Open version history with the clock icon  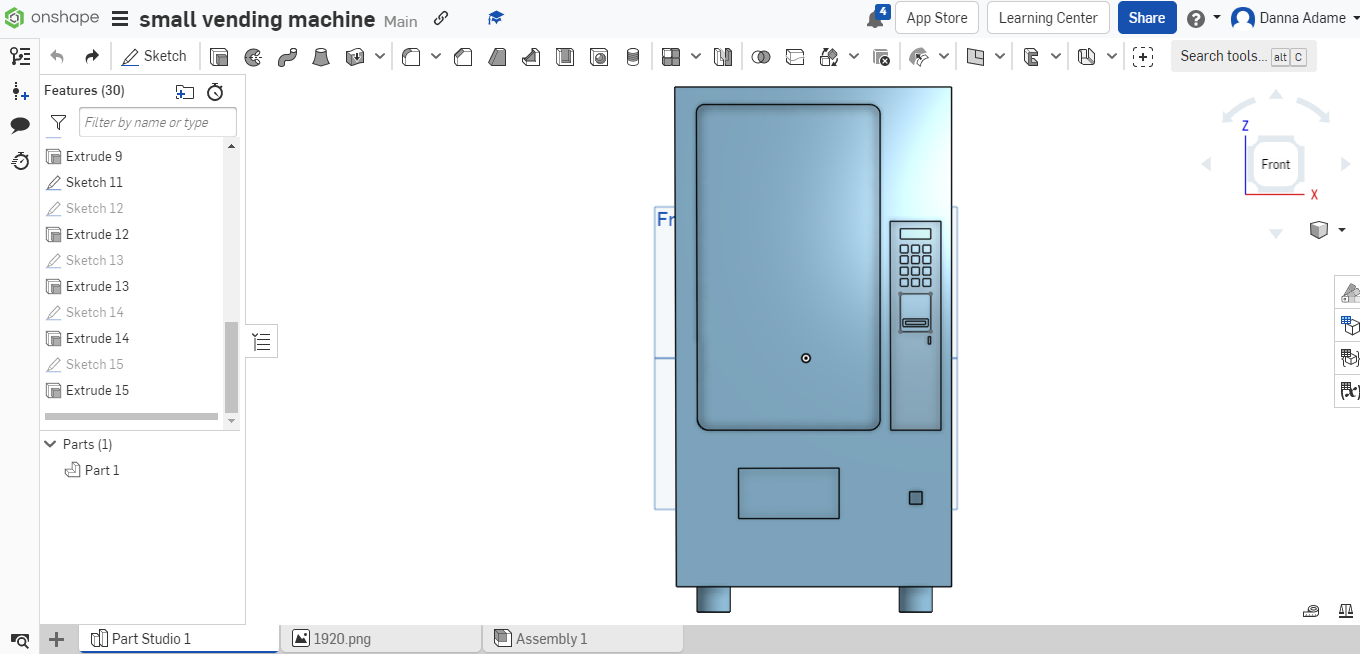(x=20, y=161)
